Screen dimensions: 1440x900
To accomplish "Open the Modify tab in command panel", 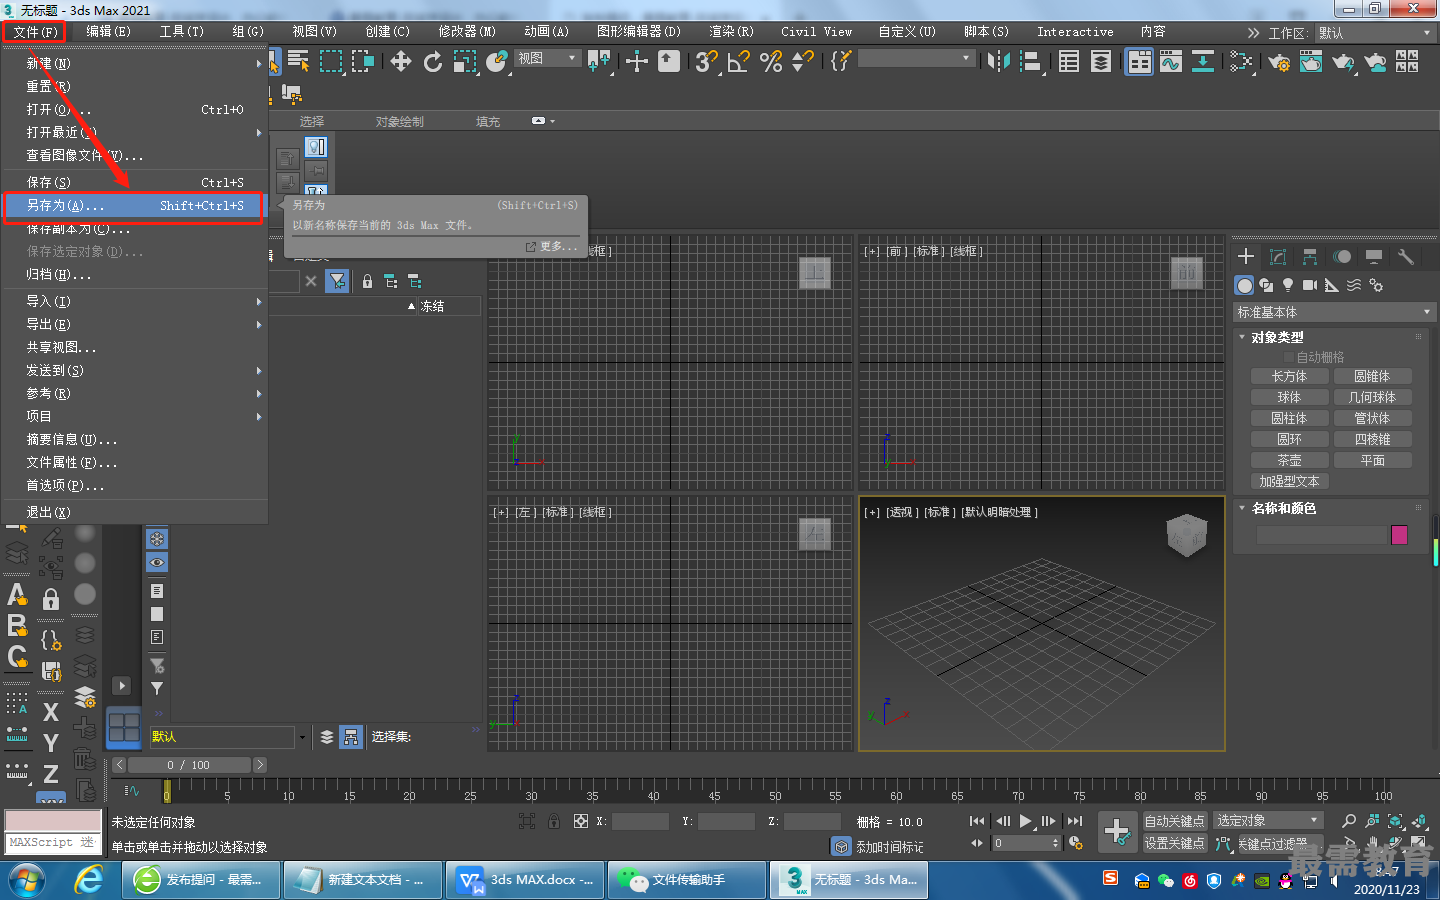I will pos(1277,257).
